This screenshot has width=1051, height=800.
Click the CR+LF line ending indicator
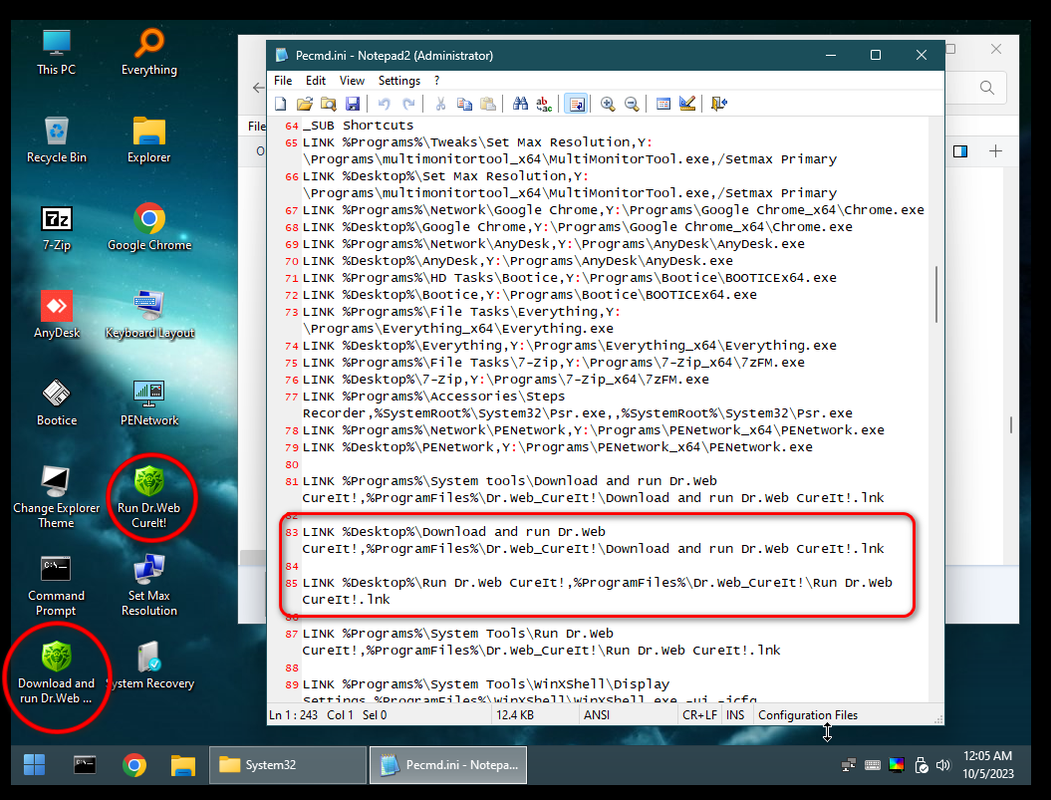click(700, 715)
